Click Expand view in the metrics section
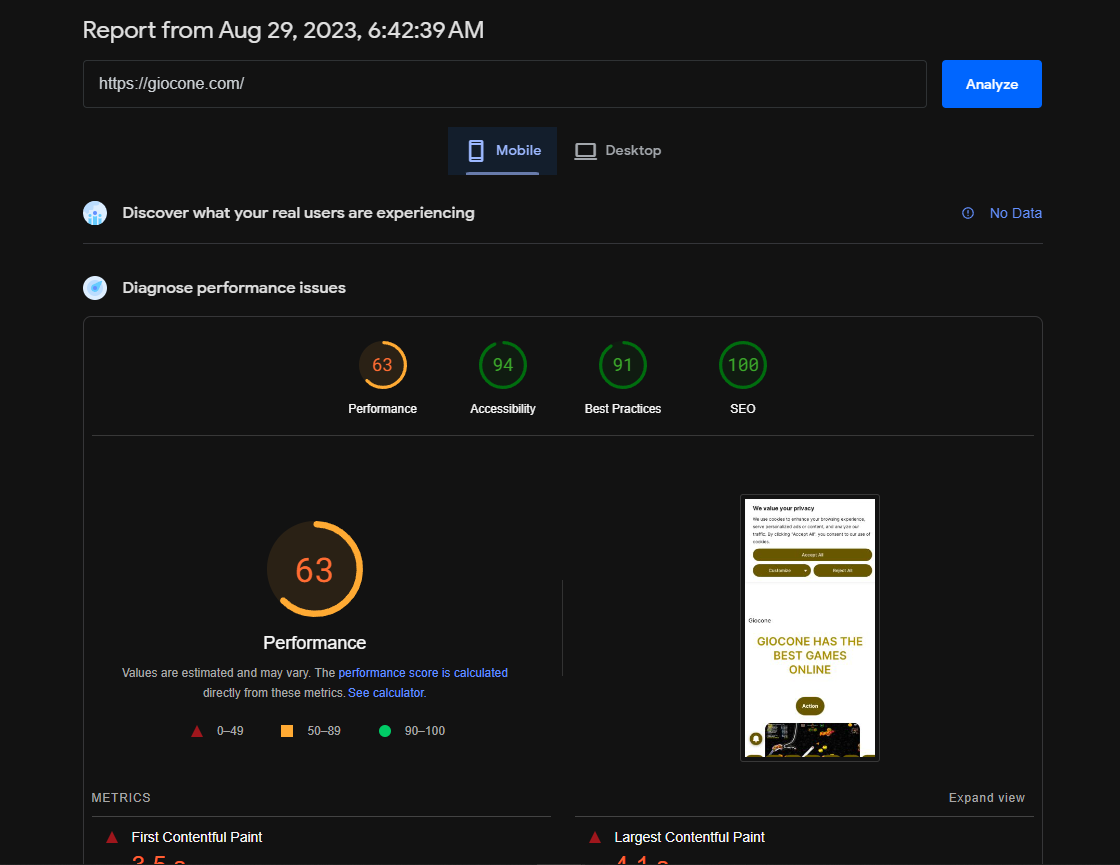The height and width of the screenshot is (865, 1120). coord(986,798)
